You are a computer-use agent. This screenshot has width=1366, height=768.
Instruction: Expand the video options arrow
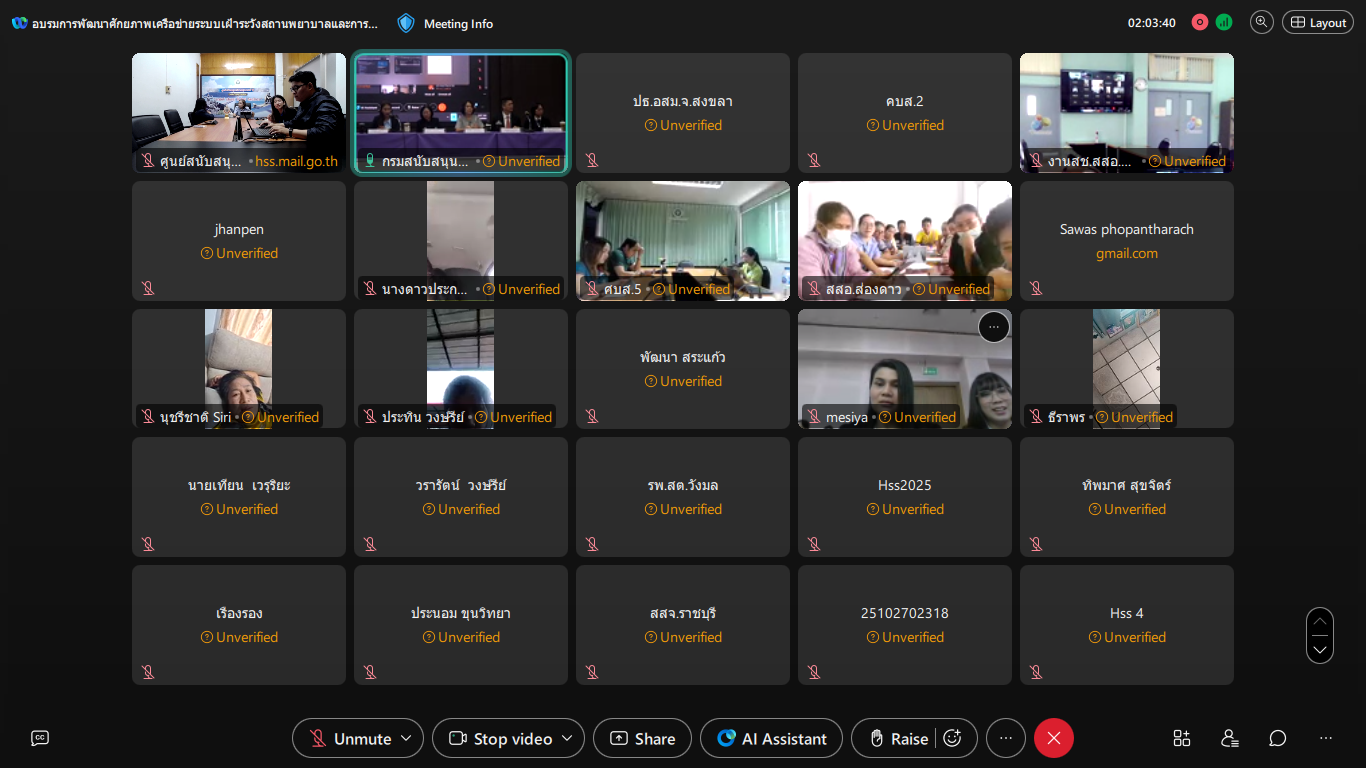click(567, 738)
